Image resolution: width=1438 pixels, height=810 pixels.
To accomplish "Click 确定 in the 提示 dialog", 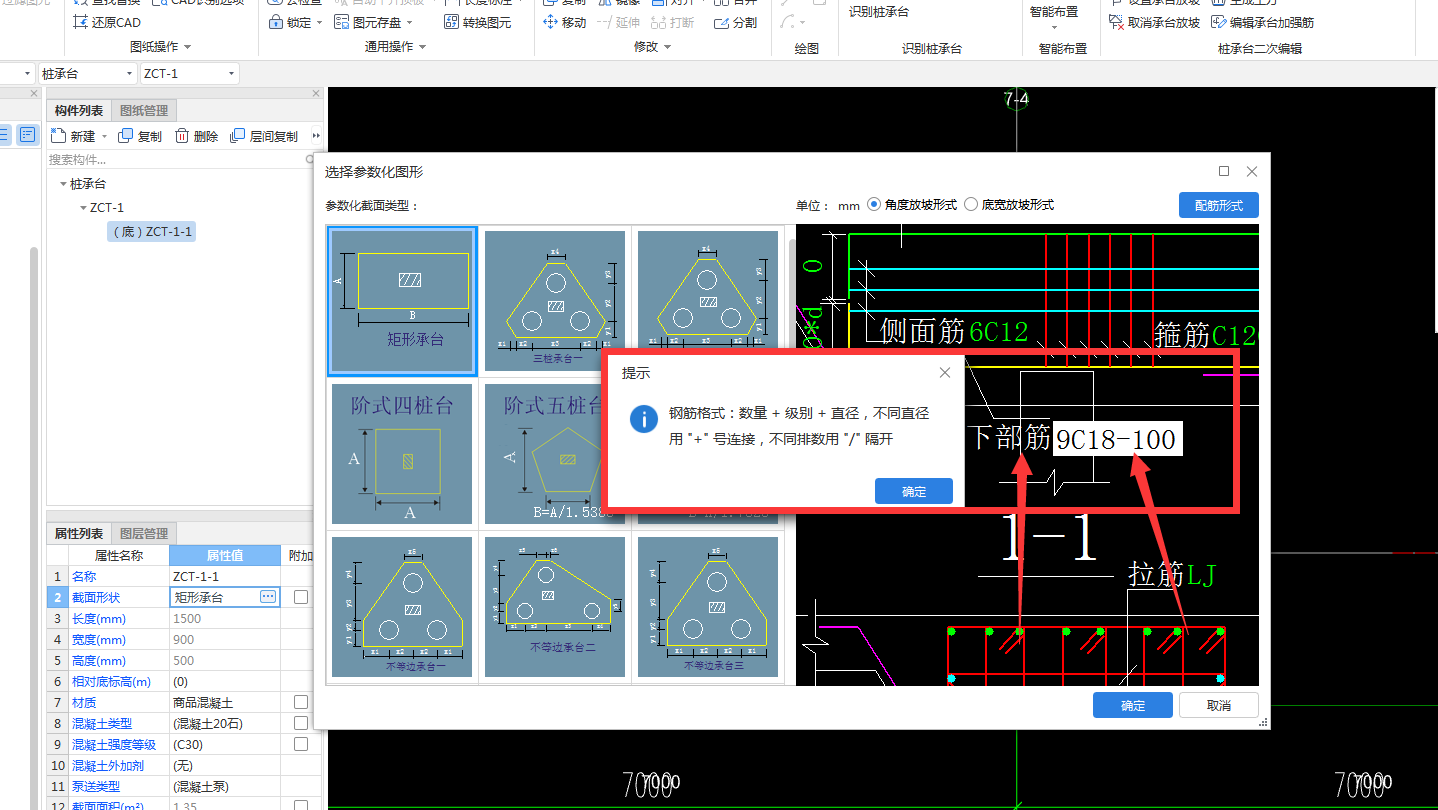I will click(914, 491).
